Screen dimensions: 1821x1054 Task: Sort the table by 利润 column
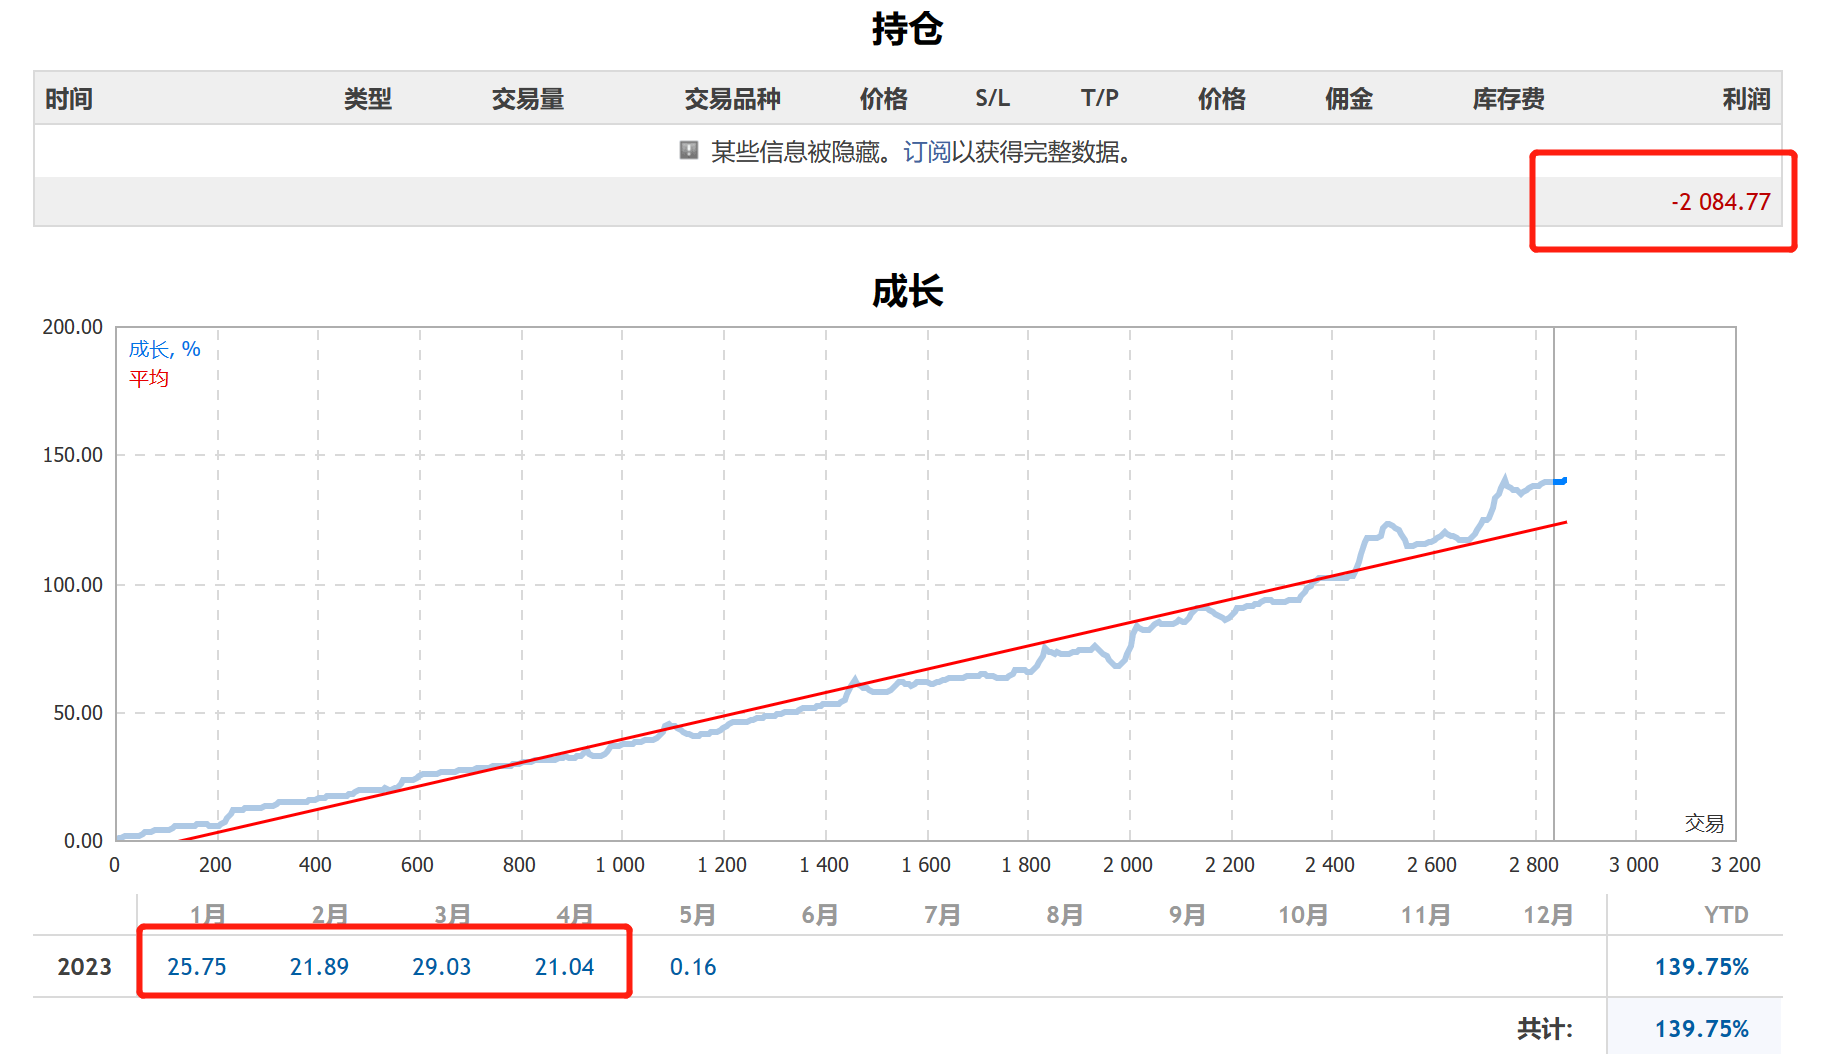1747,98
